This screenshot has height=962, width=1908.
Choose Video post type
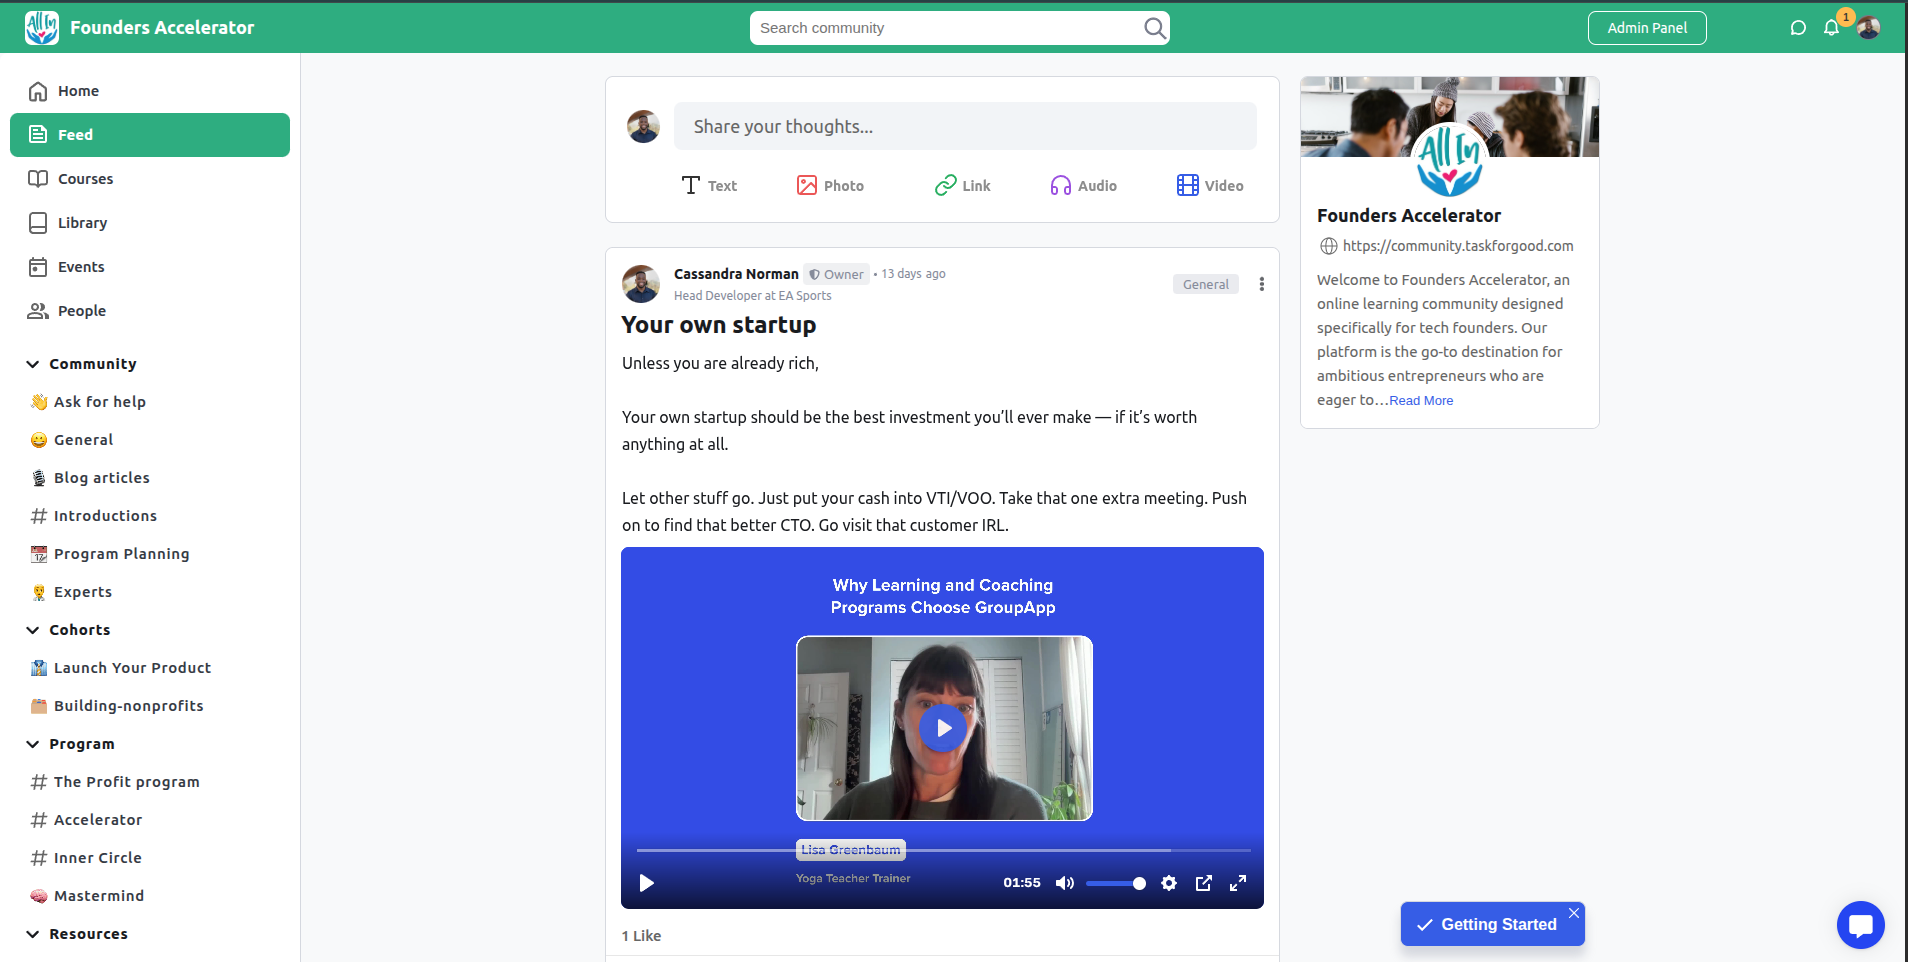coord(1210,186)
